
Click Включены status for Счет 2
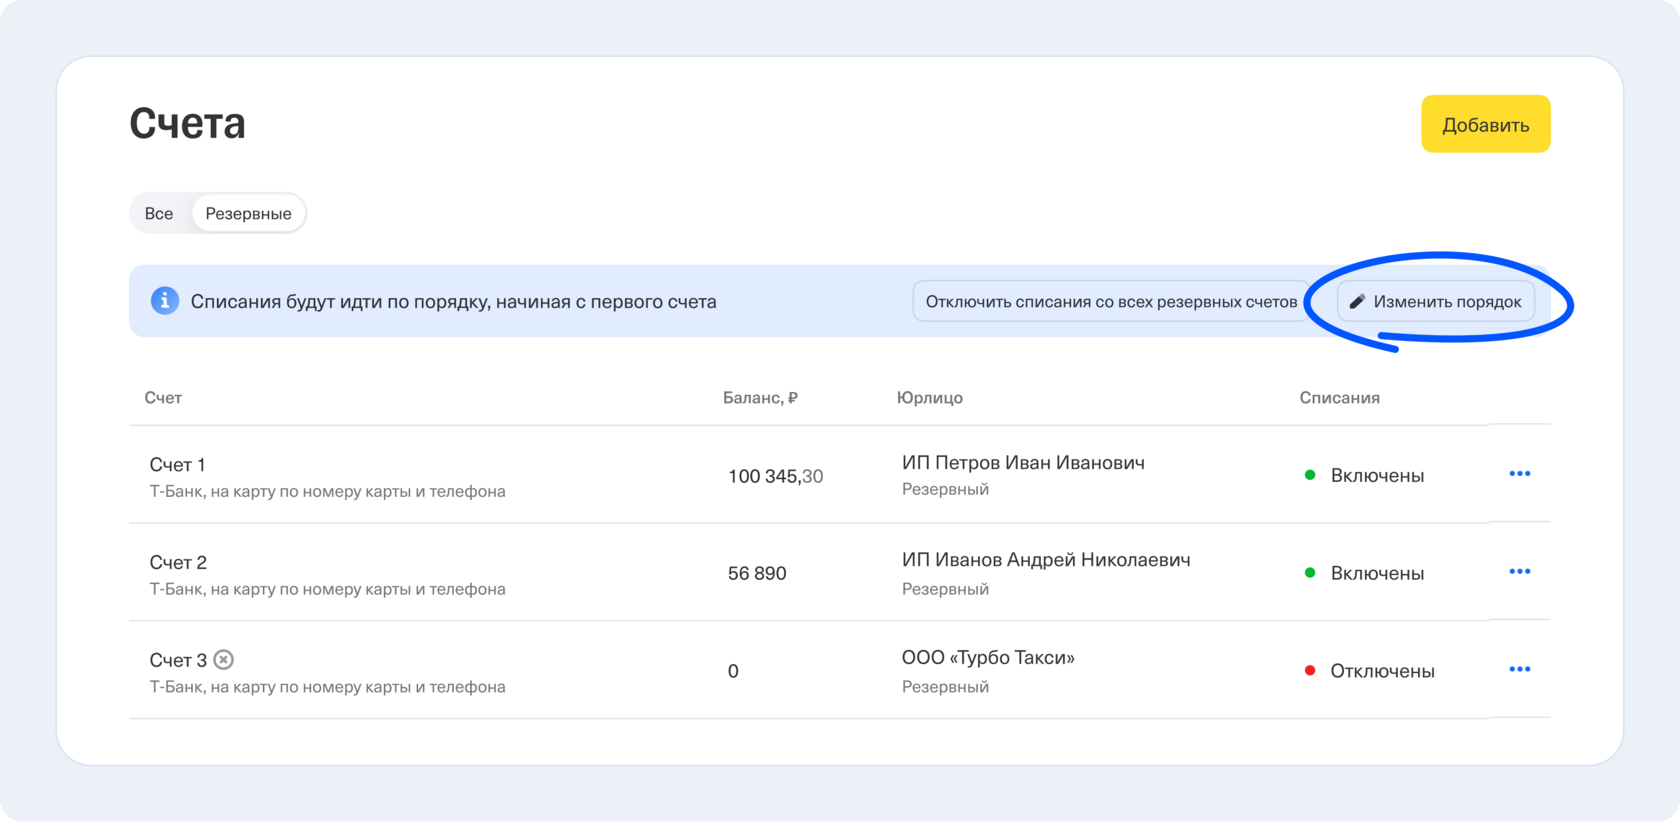coord(1377,573)
